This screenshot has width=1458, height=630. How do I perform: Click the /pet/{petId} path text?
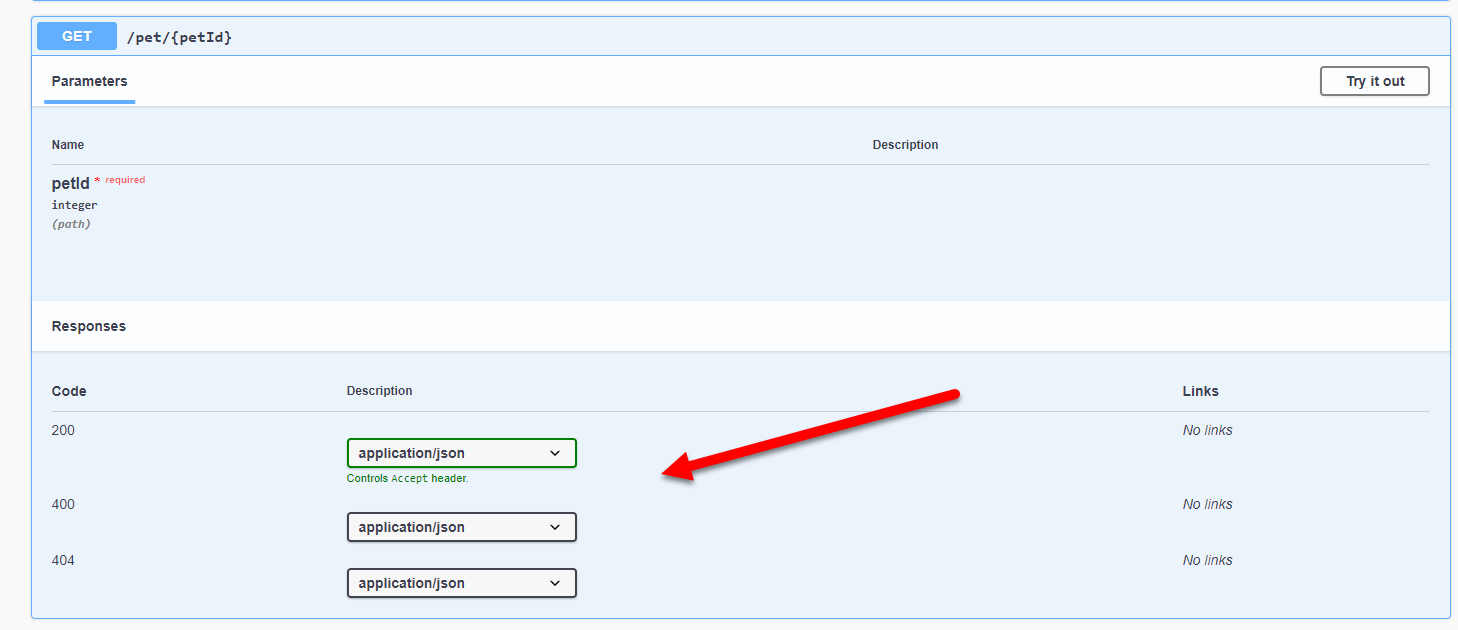click(180, 37)
